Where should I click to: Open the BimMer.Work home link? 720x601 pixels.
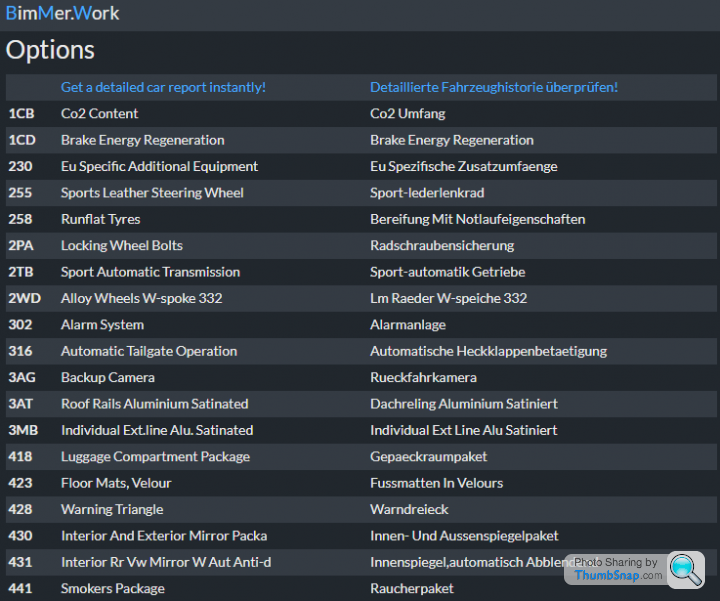62,13
